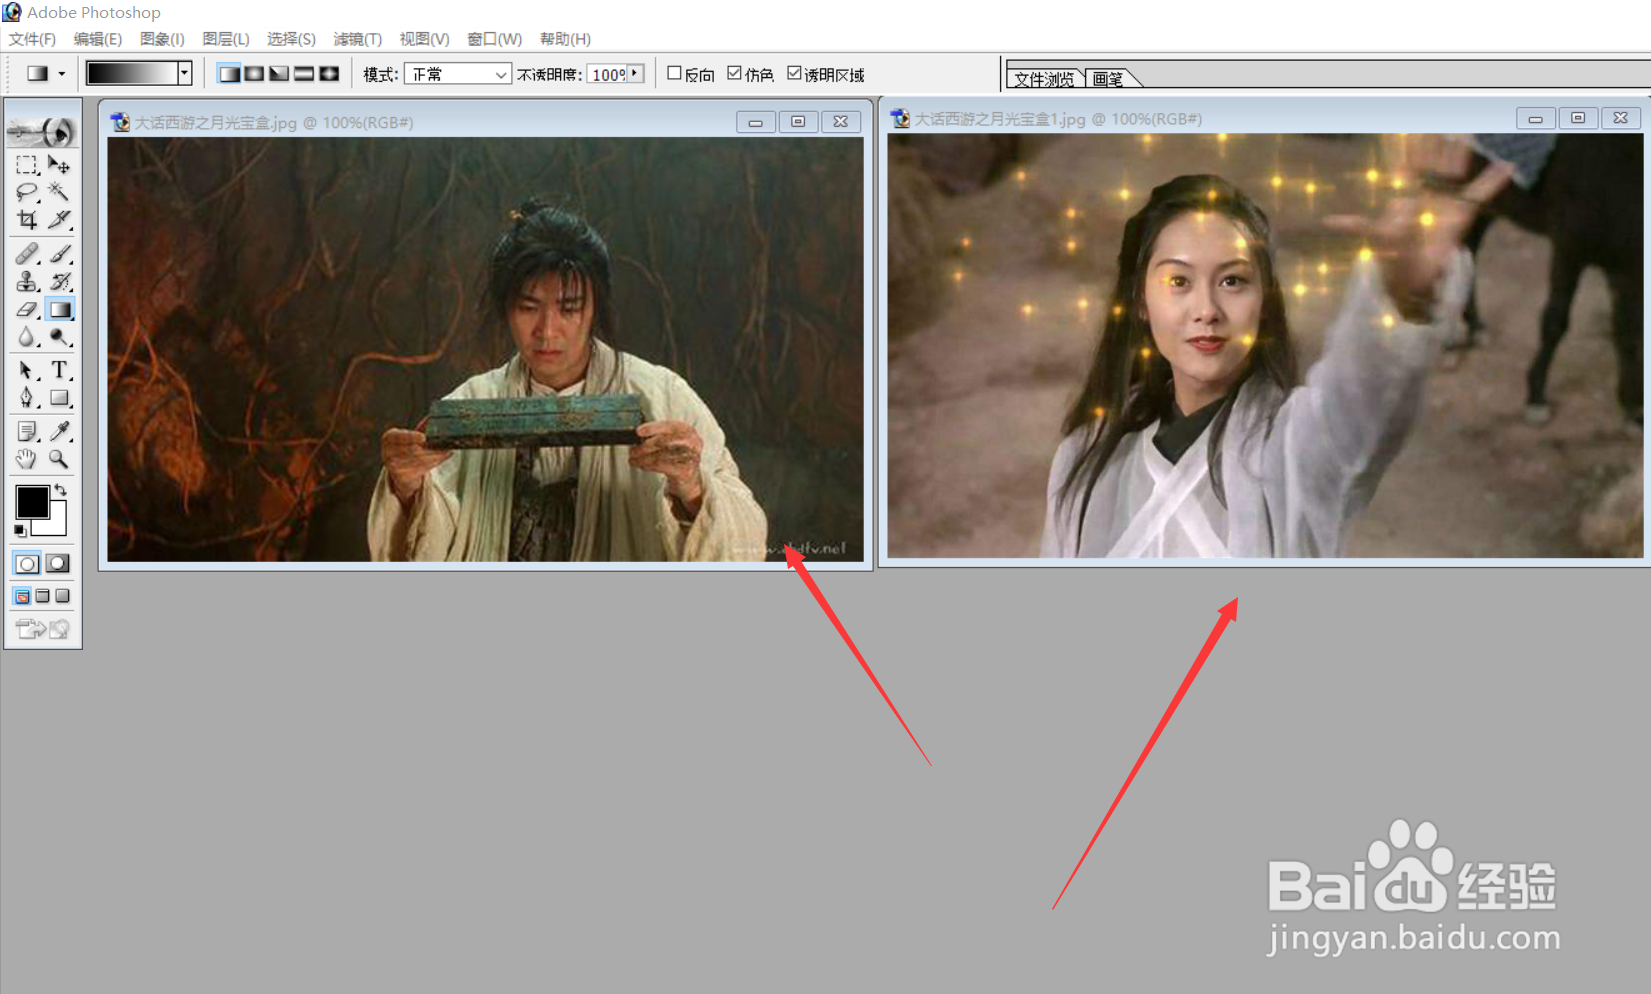
Task: Select the Slice tool
Action: (x=59, y=219)
